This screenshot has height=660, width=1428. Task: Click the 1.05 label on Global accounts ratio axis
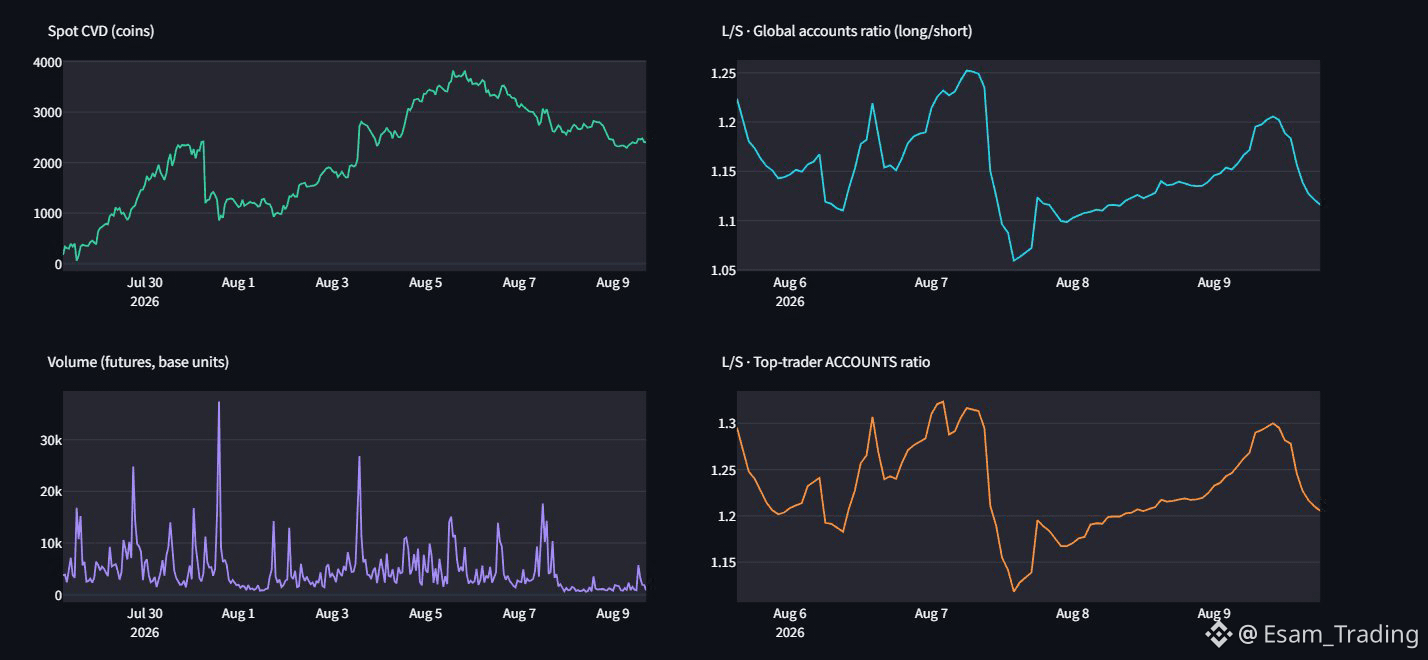point(724,270)
